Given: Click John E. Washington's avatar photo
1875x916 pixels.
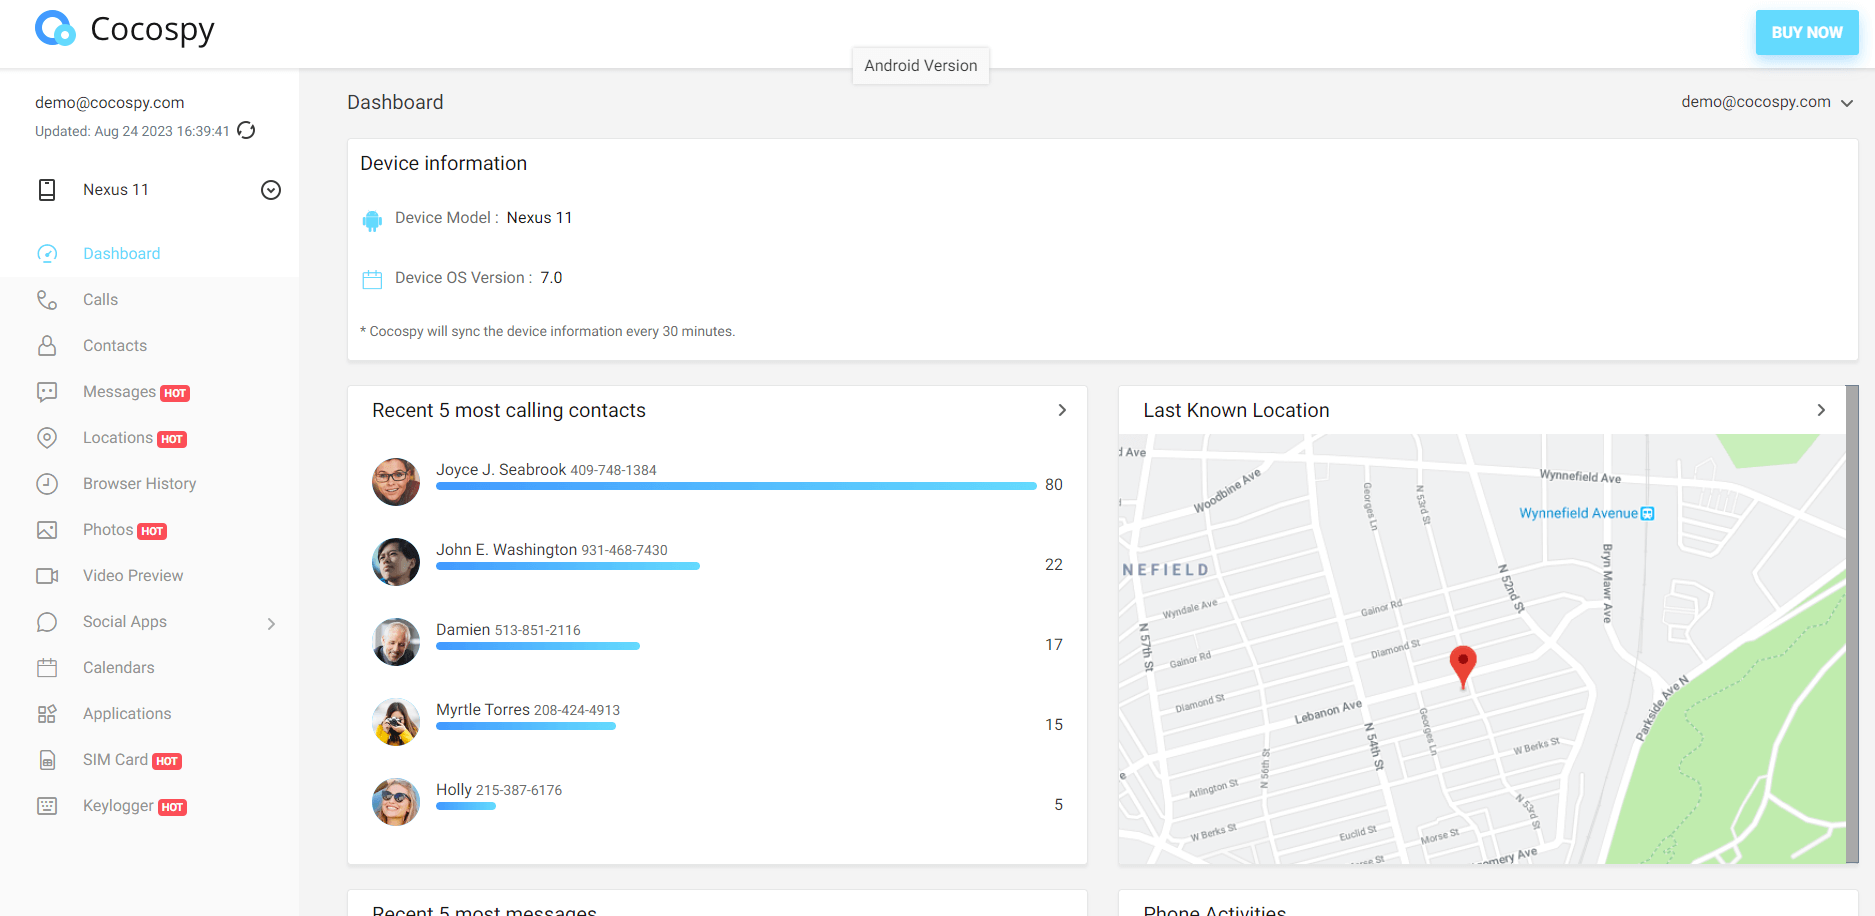Looking at the screenshot, I should 396,562.
